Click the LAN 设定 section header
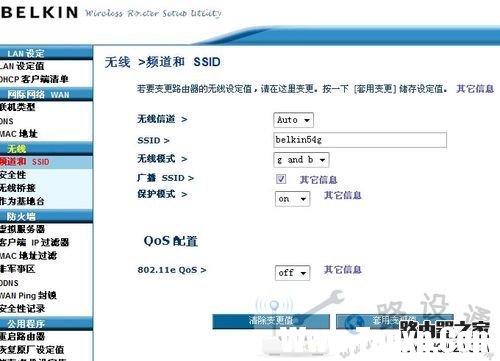Image resolution: width=500 pixels, height=361 pixels. coord(46,53)
